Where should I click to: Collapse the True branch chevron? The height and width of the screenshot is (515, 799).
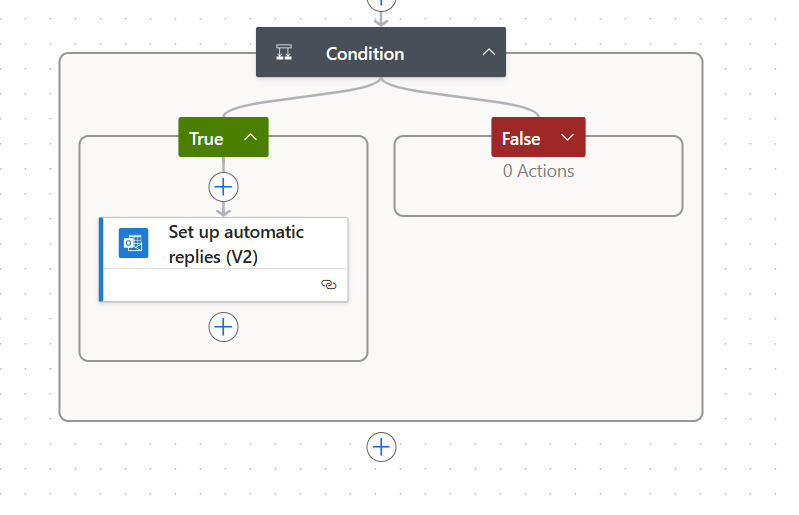pos(251,138)
